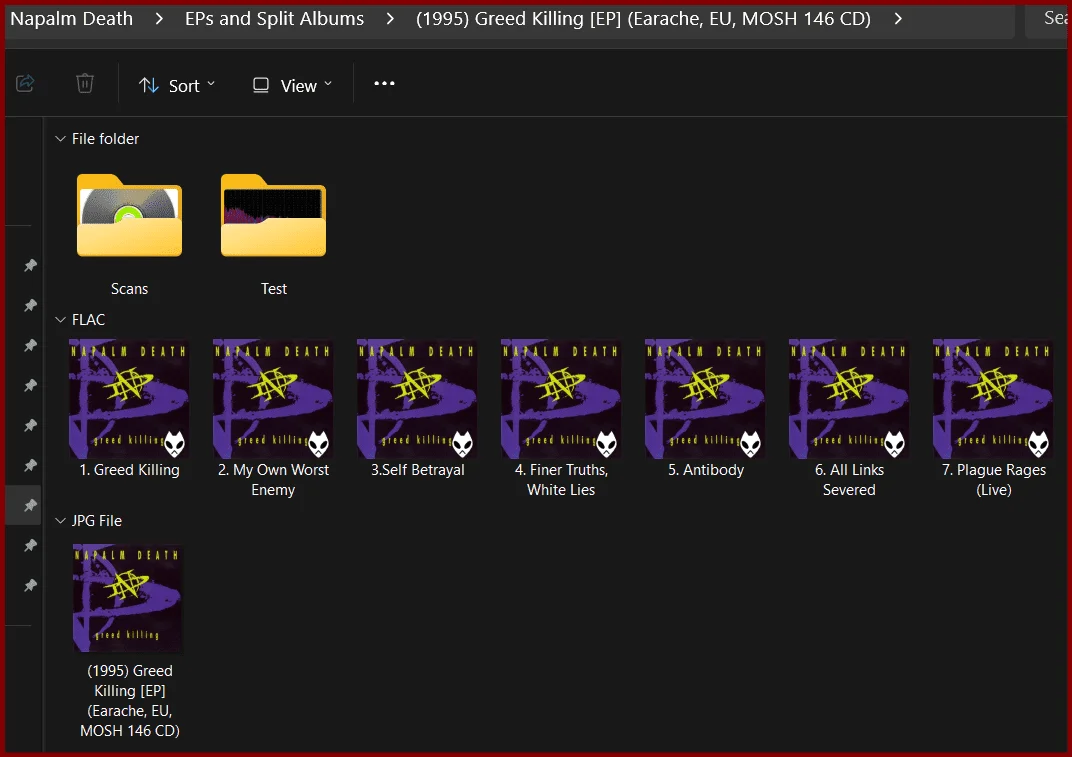The height and width of the screenshot is (757, 1072).
Task: Click the 'FLAC' group header label
Action: click(x=88, y=319)
